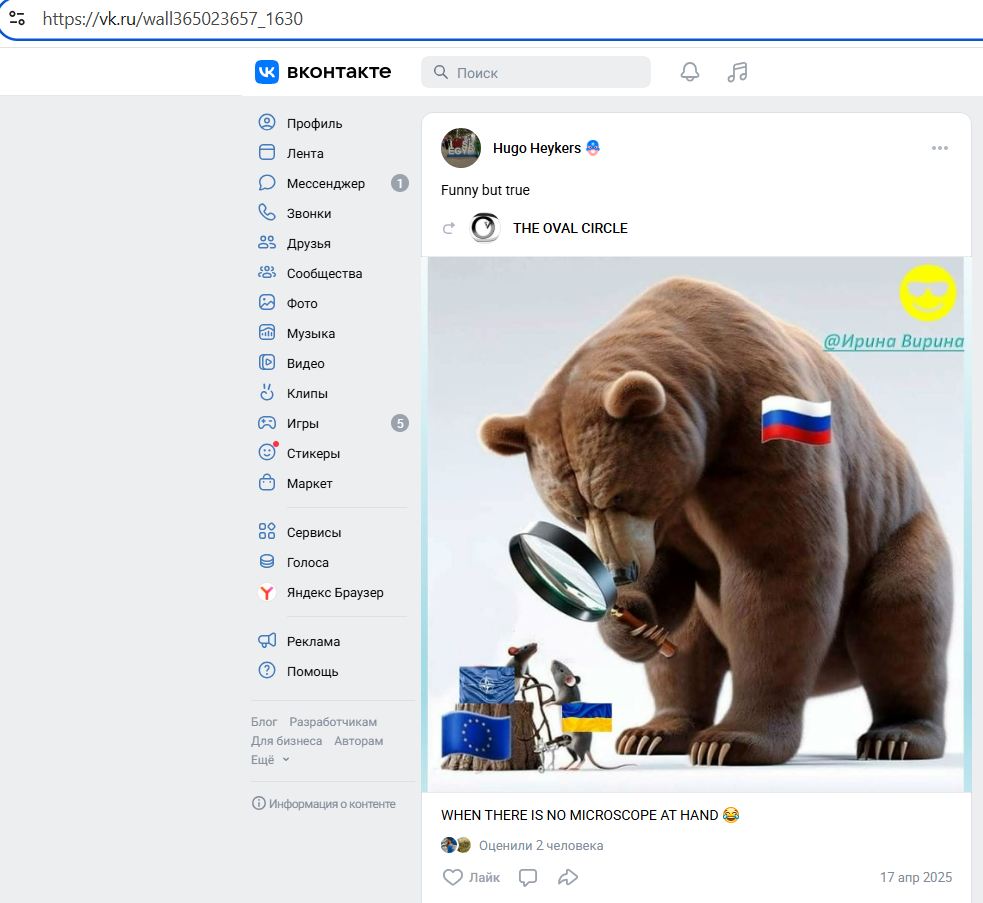Click into the Поиск search field
This screenshot has height=903, width=983.
click(x=536, y=72)
